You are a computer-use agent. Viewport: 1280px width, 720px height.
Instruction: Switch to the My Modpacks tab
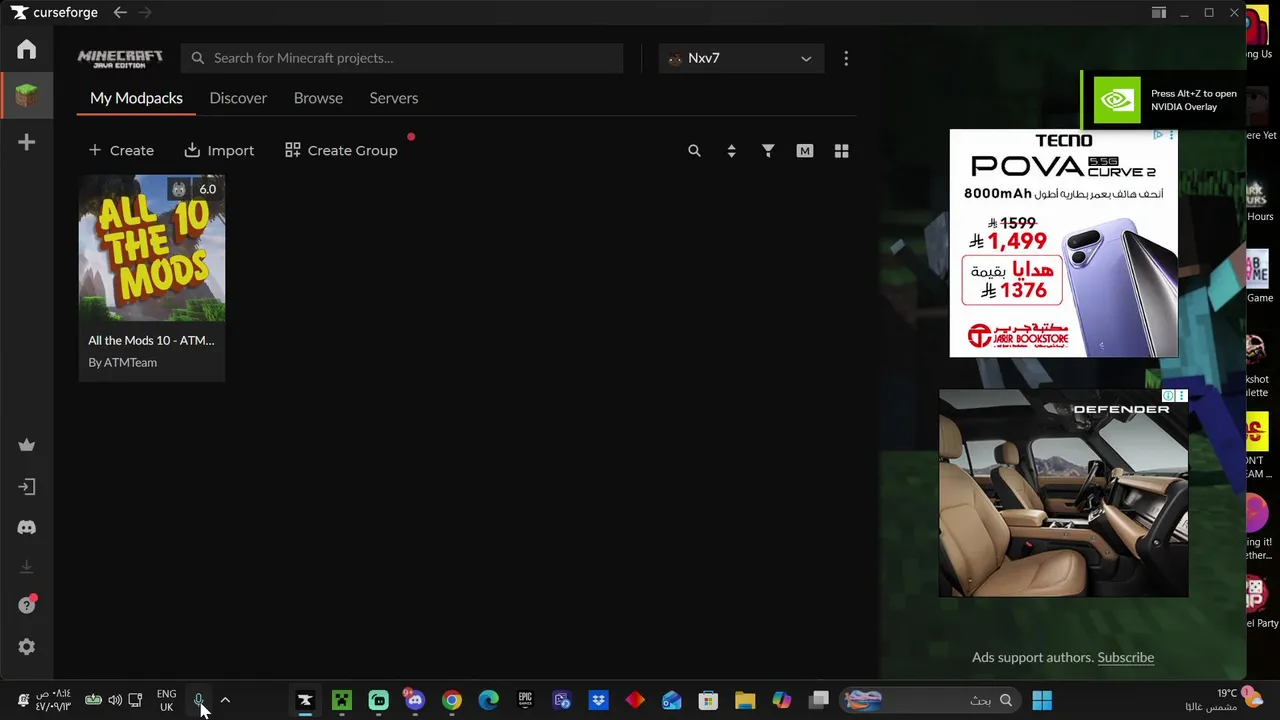(136, 98)
